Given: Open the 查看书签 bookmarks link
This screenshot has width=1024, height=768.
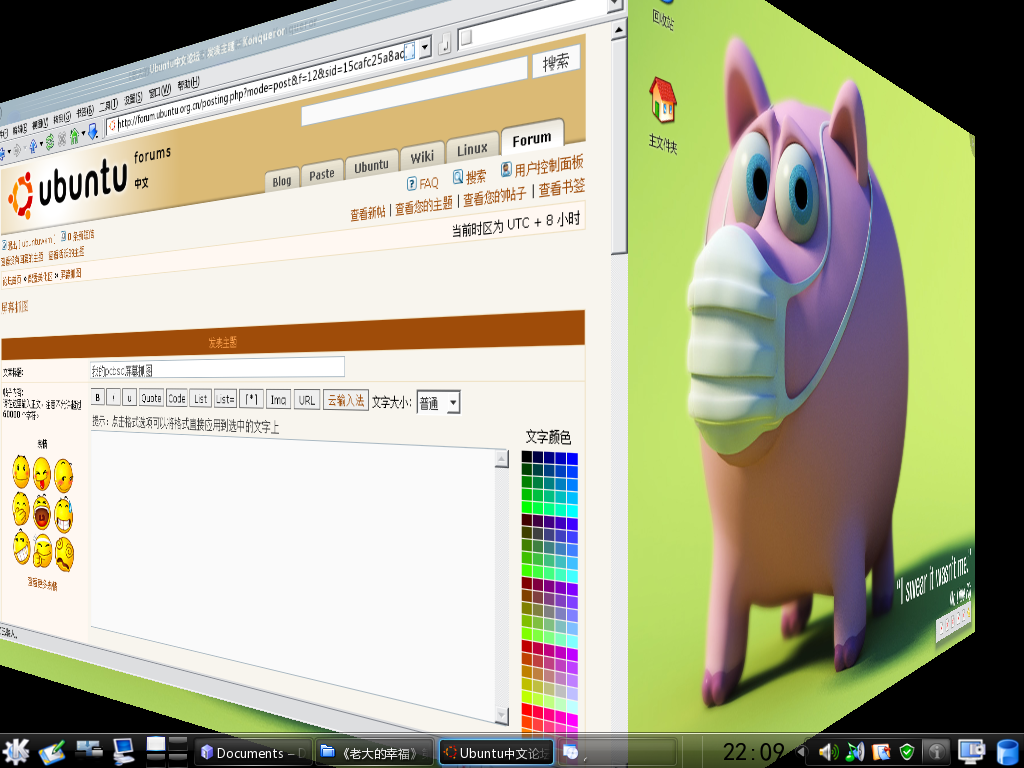Looking at the screenshot, I should (x=562, y=188).
